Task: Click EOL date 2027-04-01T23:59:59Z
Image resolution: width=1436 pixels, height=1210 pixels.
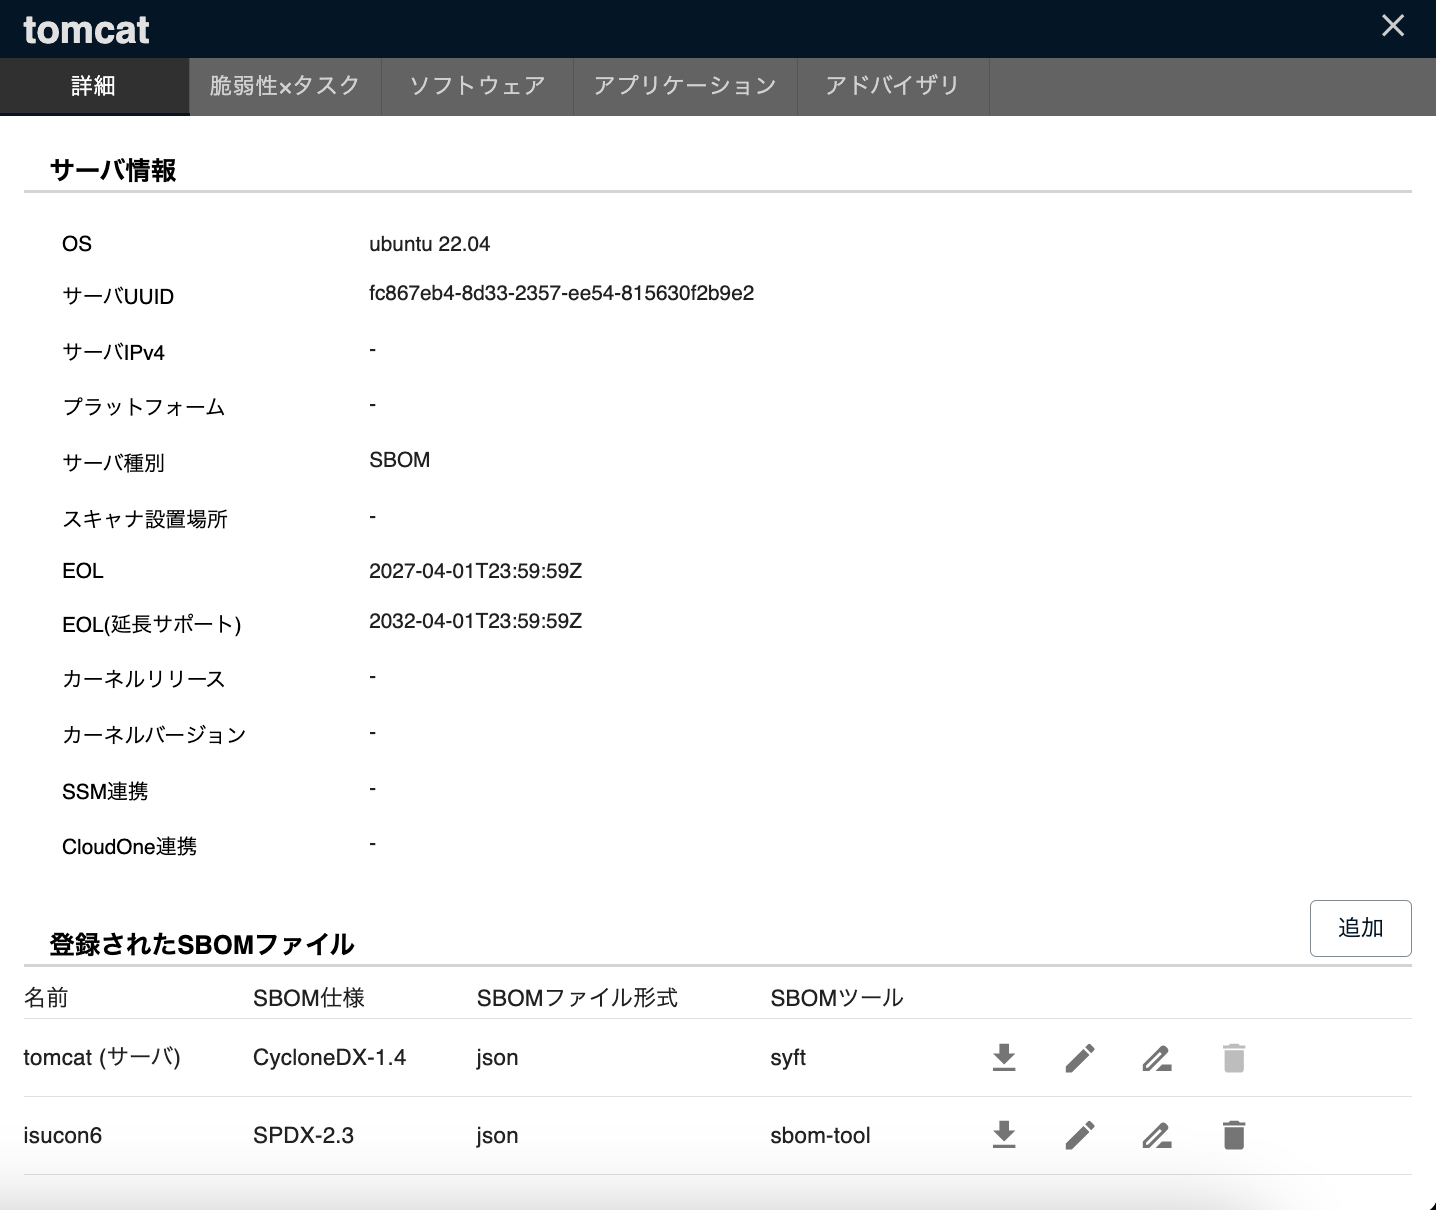Action: (475, 571)
